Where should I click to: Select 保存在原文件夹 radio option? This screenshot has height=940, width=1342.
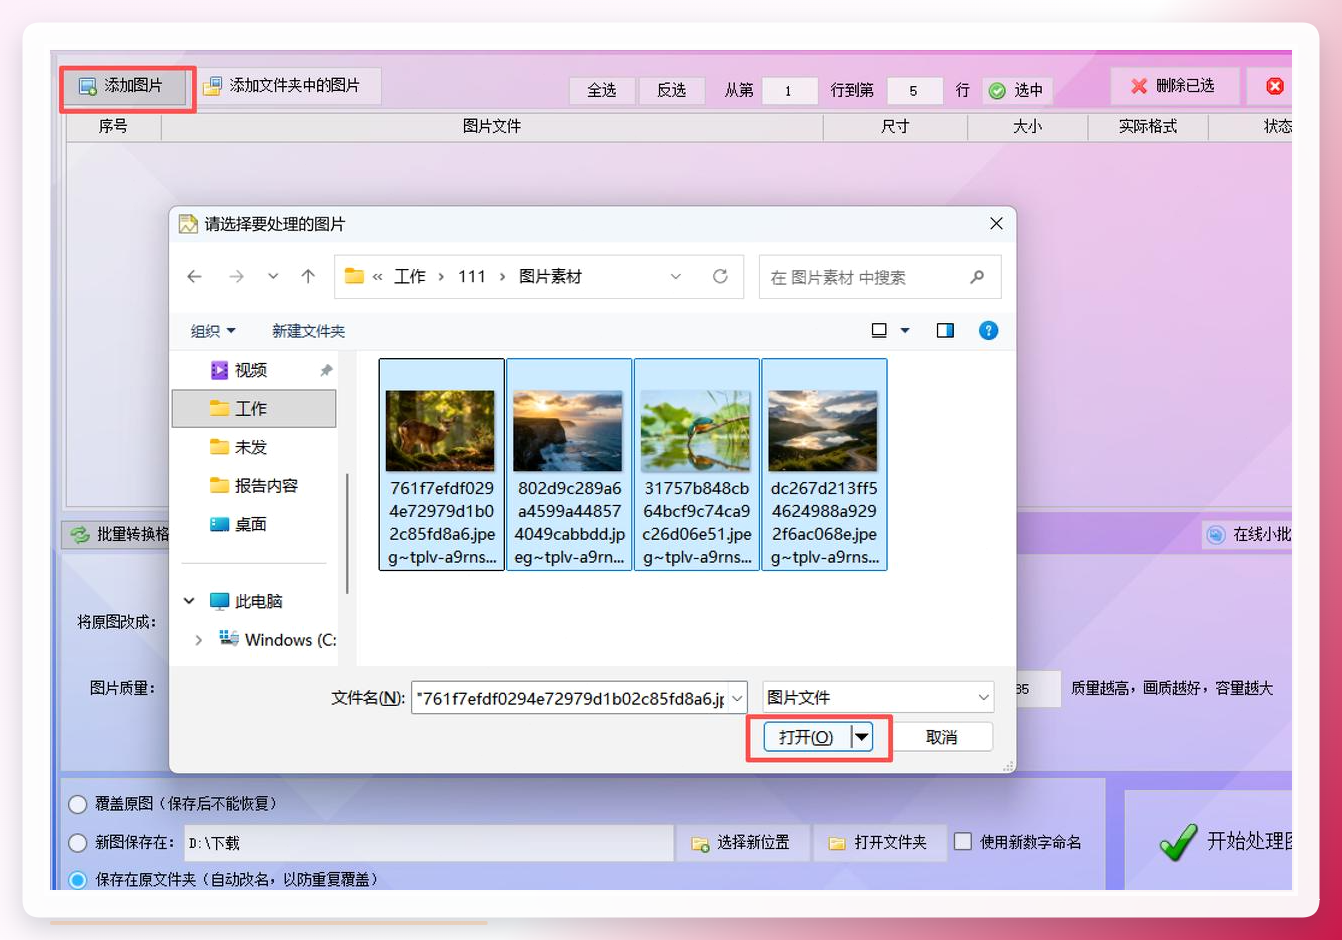[78, 880]
